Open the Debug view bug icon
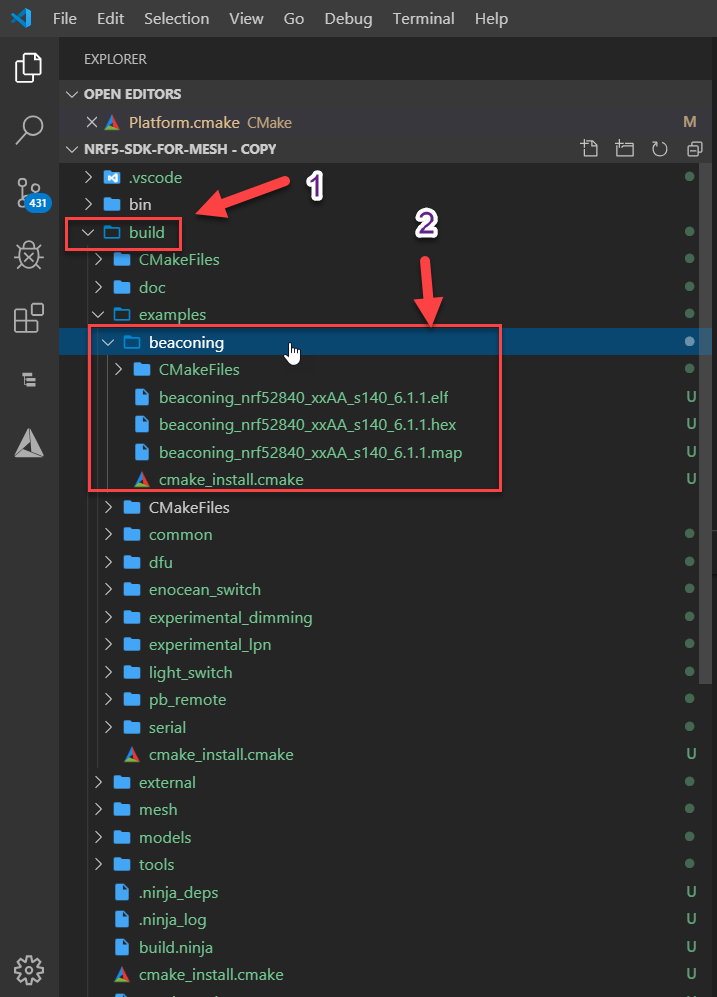717x997 pixels. click(29, 256)
